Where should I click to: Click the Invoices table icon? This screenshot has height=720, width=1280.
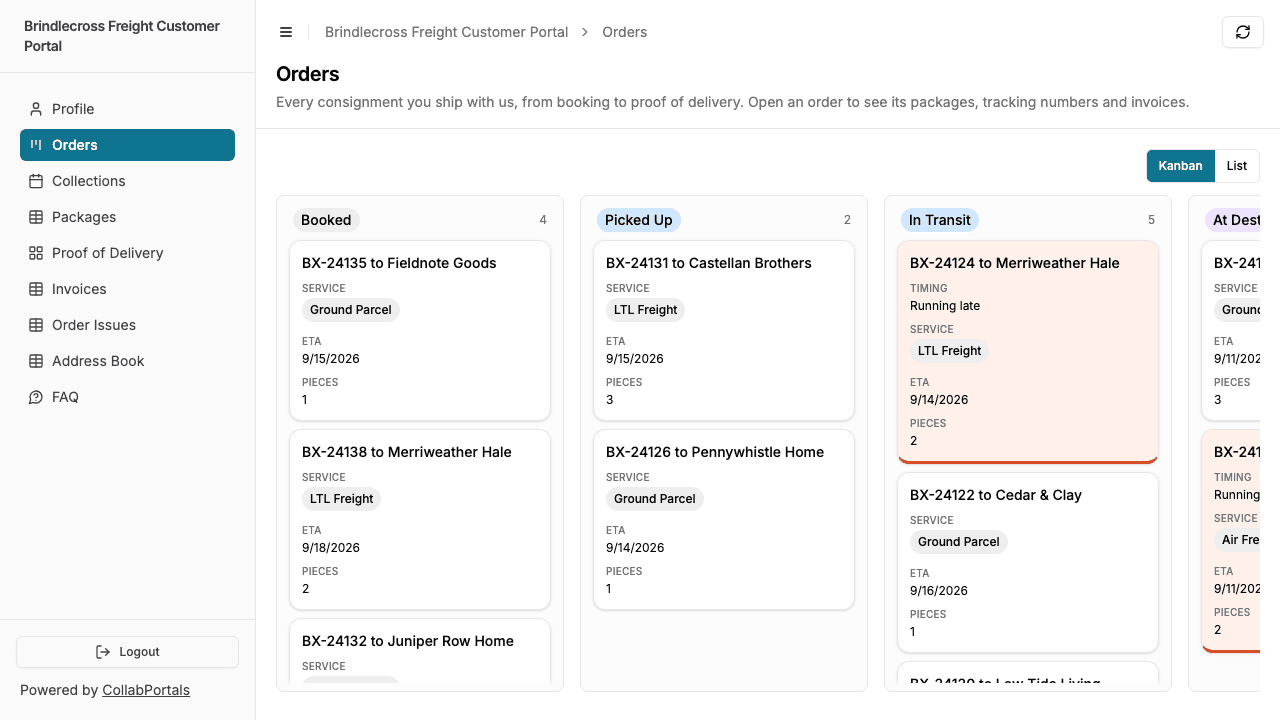[36, 289]
